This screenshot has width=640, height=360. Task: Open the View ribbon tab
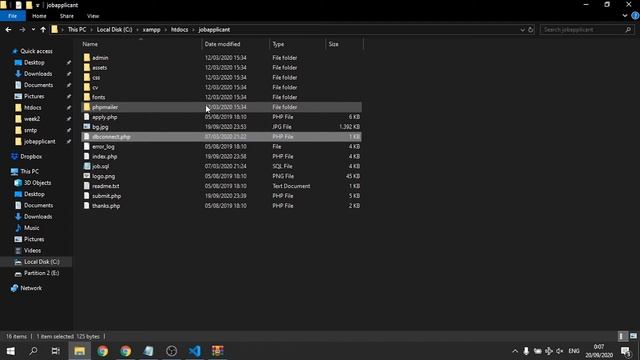(x=93, y=16)
